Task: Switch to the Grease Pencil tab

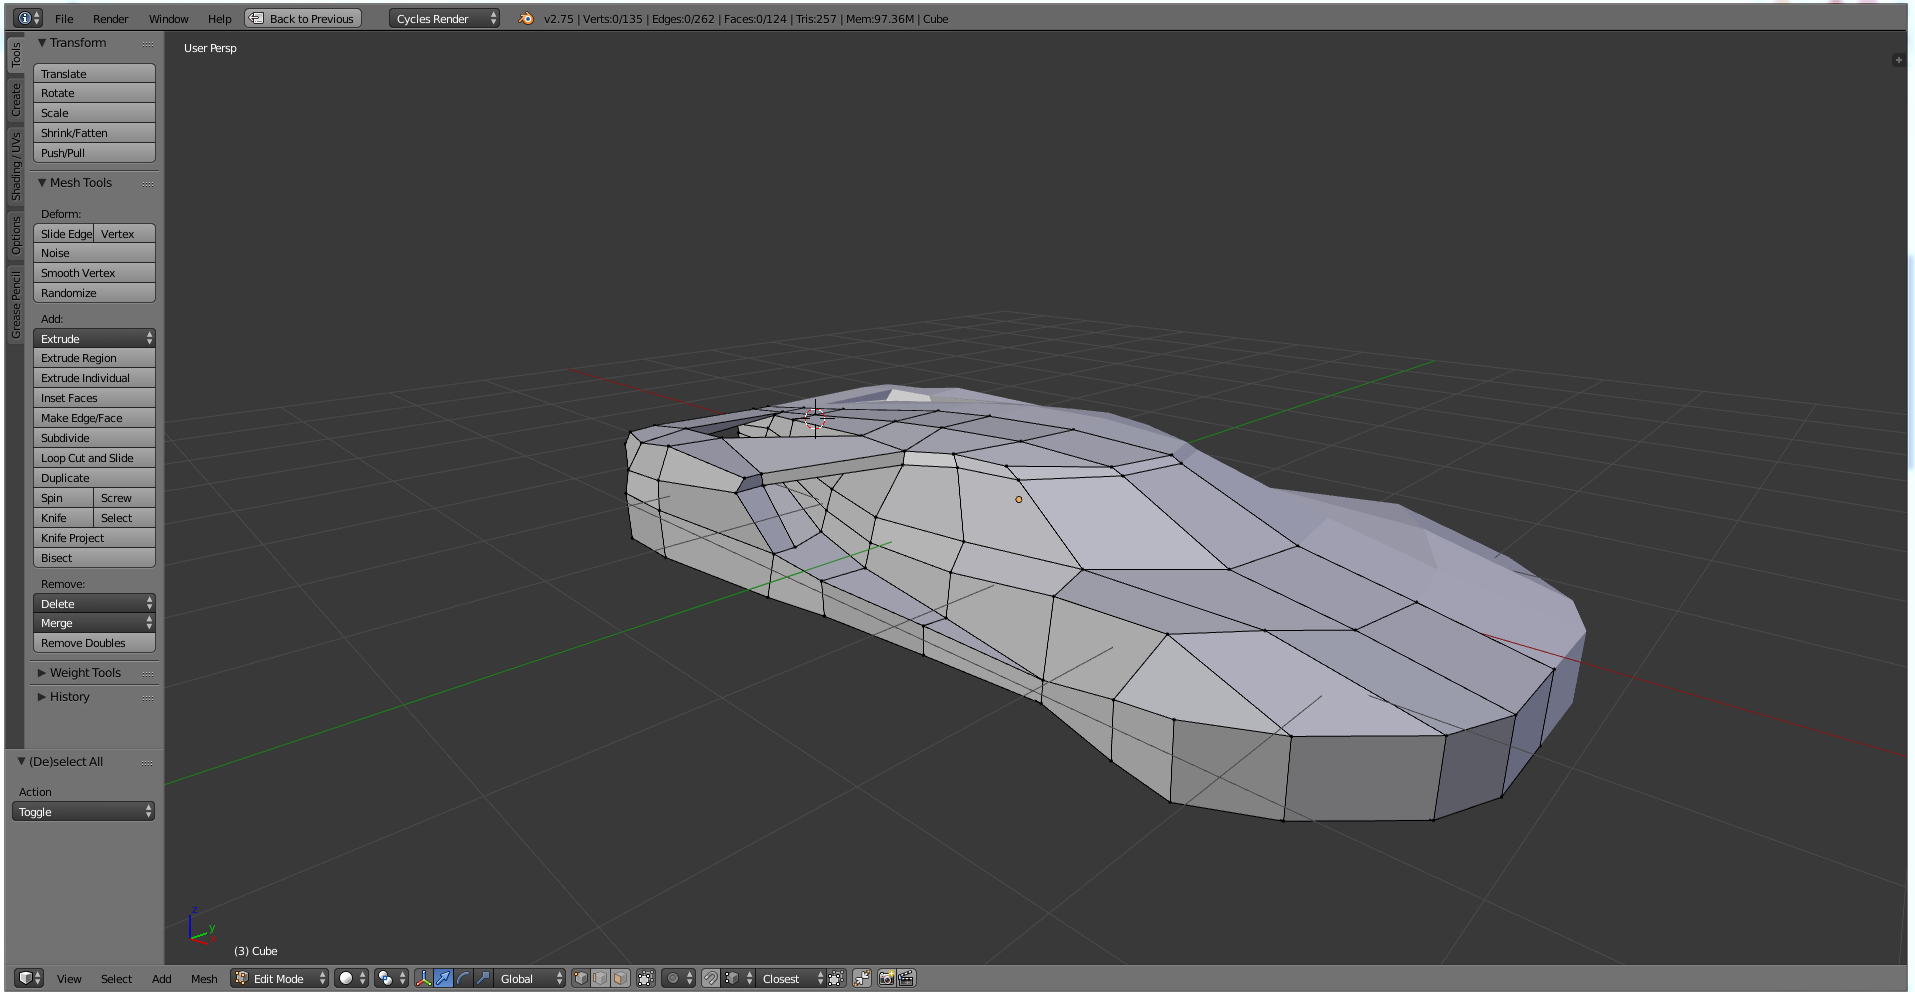Action: [x=16, y=304]
